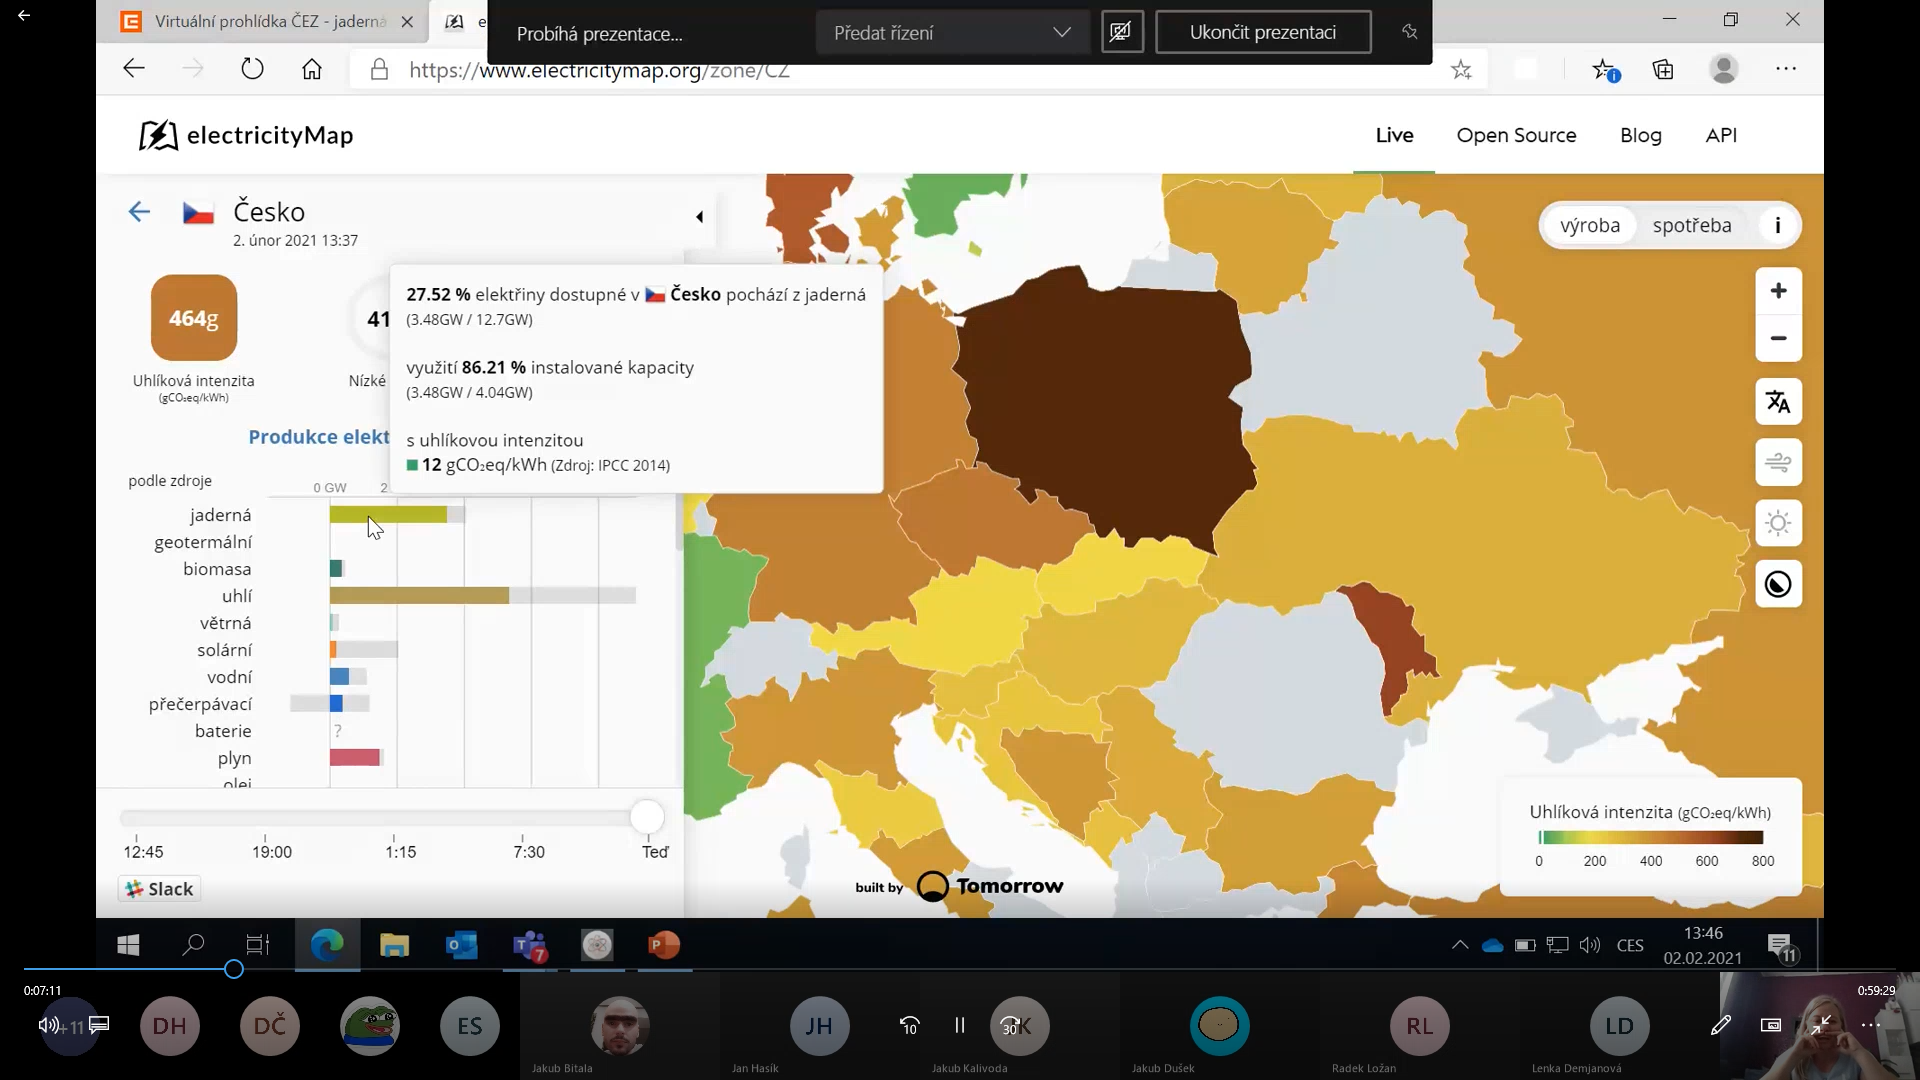
Task: Skip the video forward 30 seconds
Action: pyautogui.click(x=1010, y=1025)
